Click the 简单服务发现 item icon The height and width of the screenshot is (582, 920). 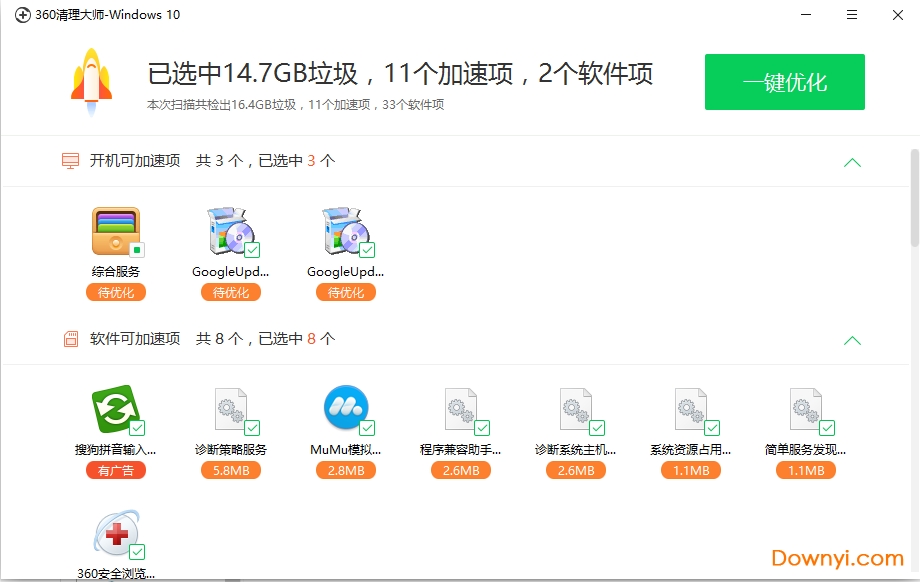click(805, 410)
